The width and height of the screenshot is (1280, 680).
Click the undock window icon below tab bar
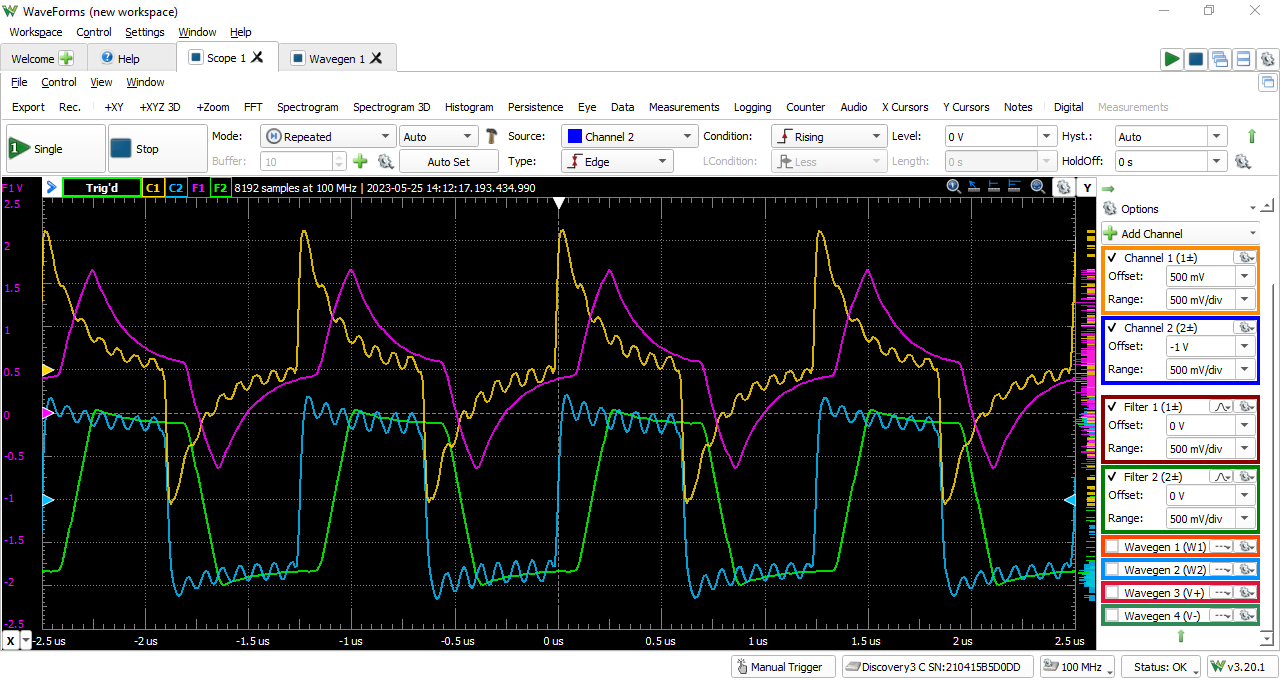(1268, 83)
